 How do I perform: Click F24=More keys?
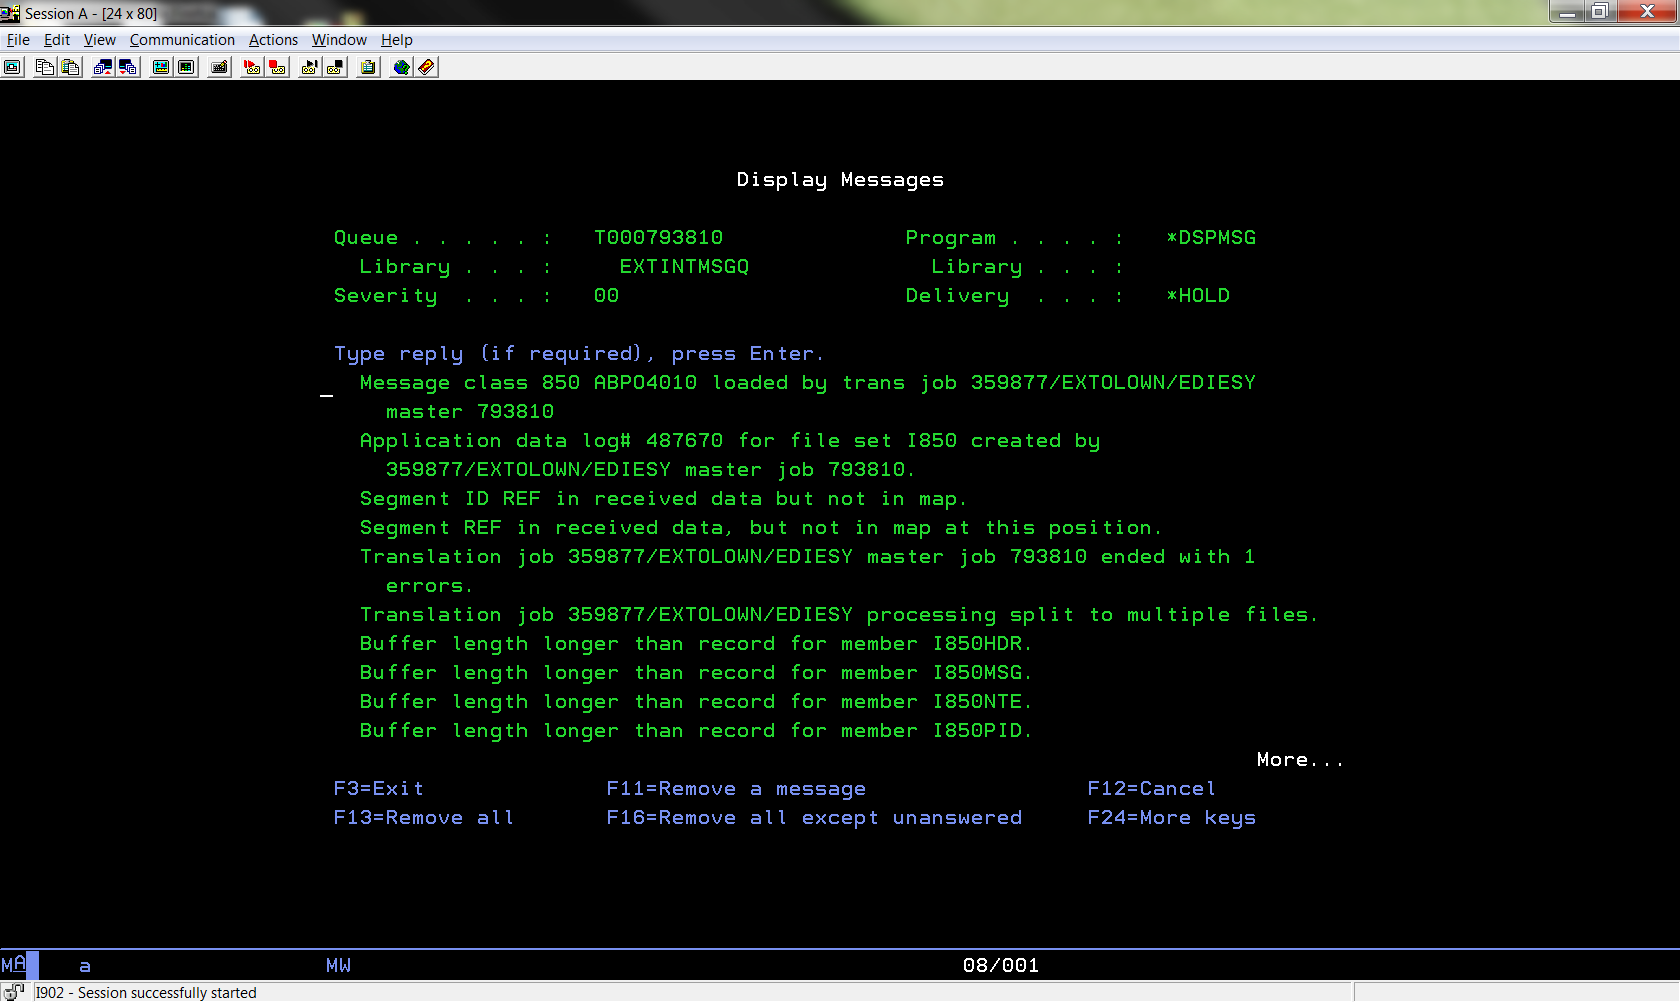[1171, 817]
